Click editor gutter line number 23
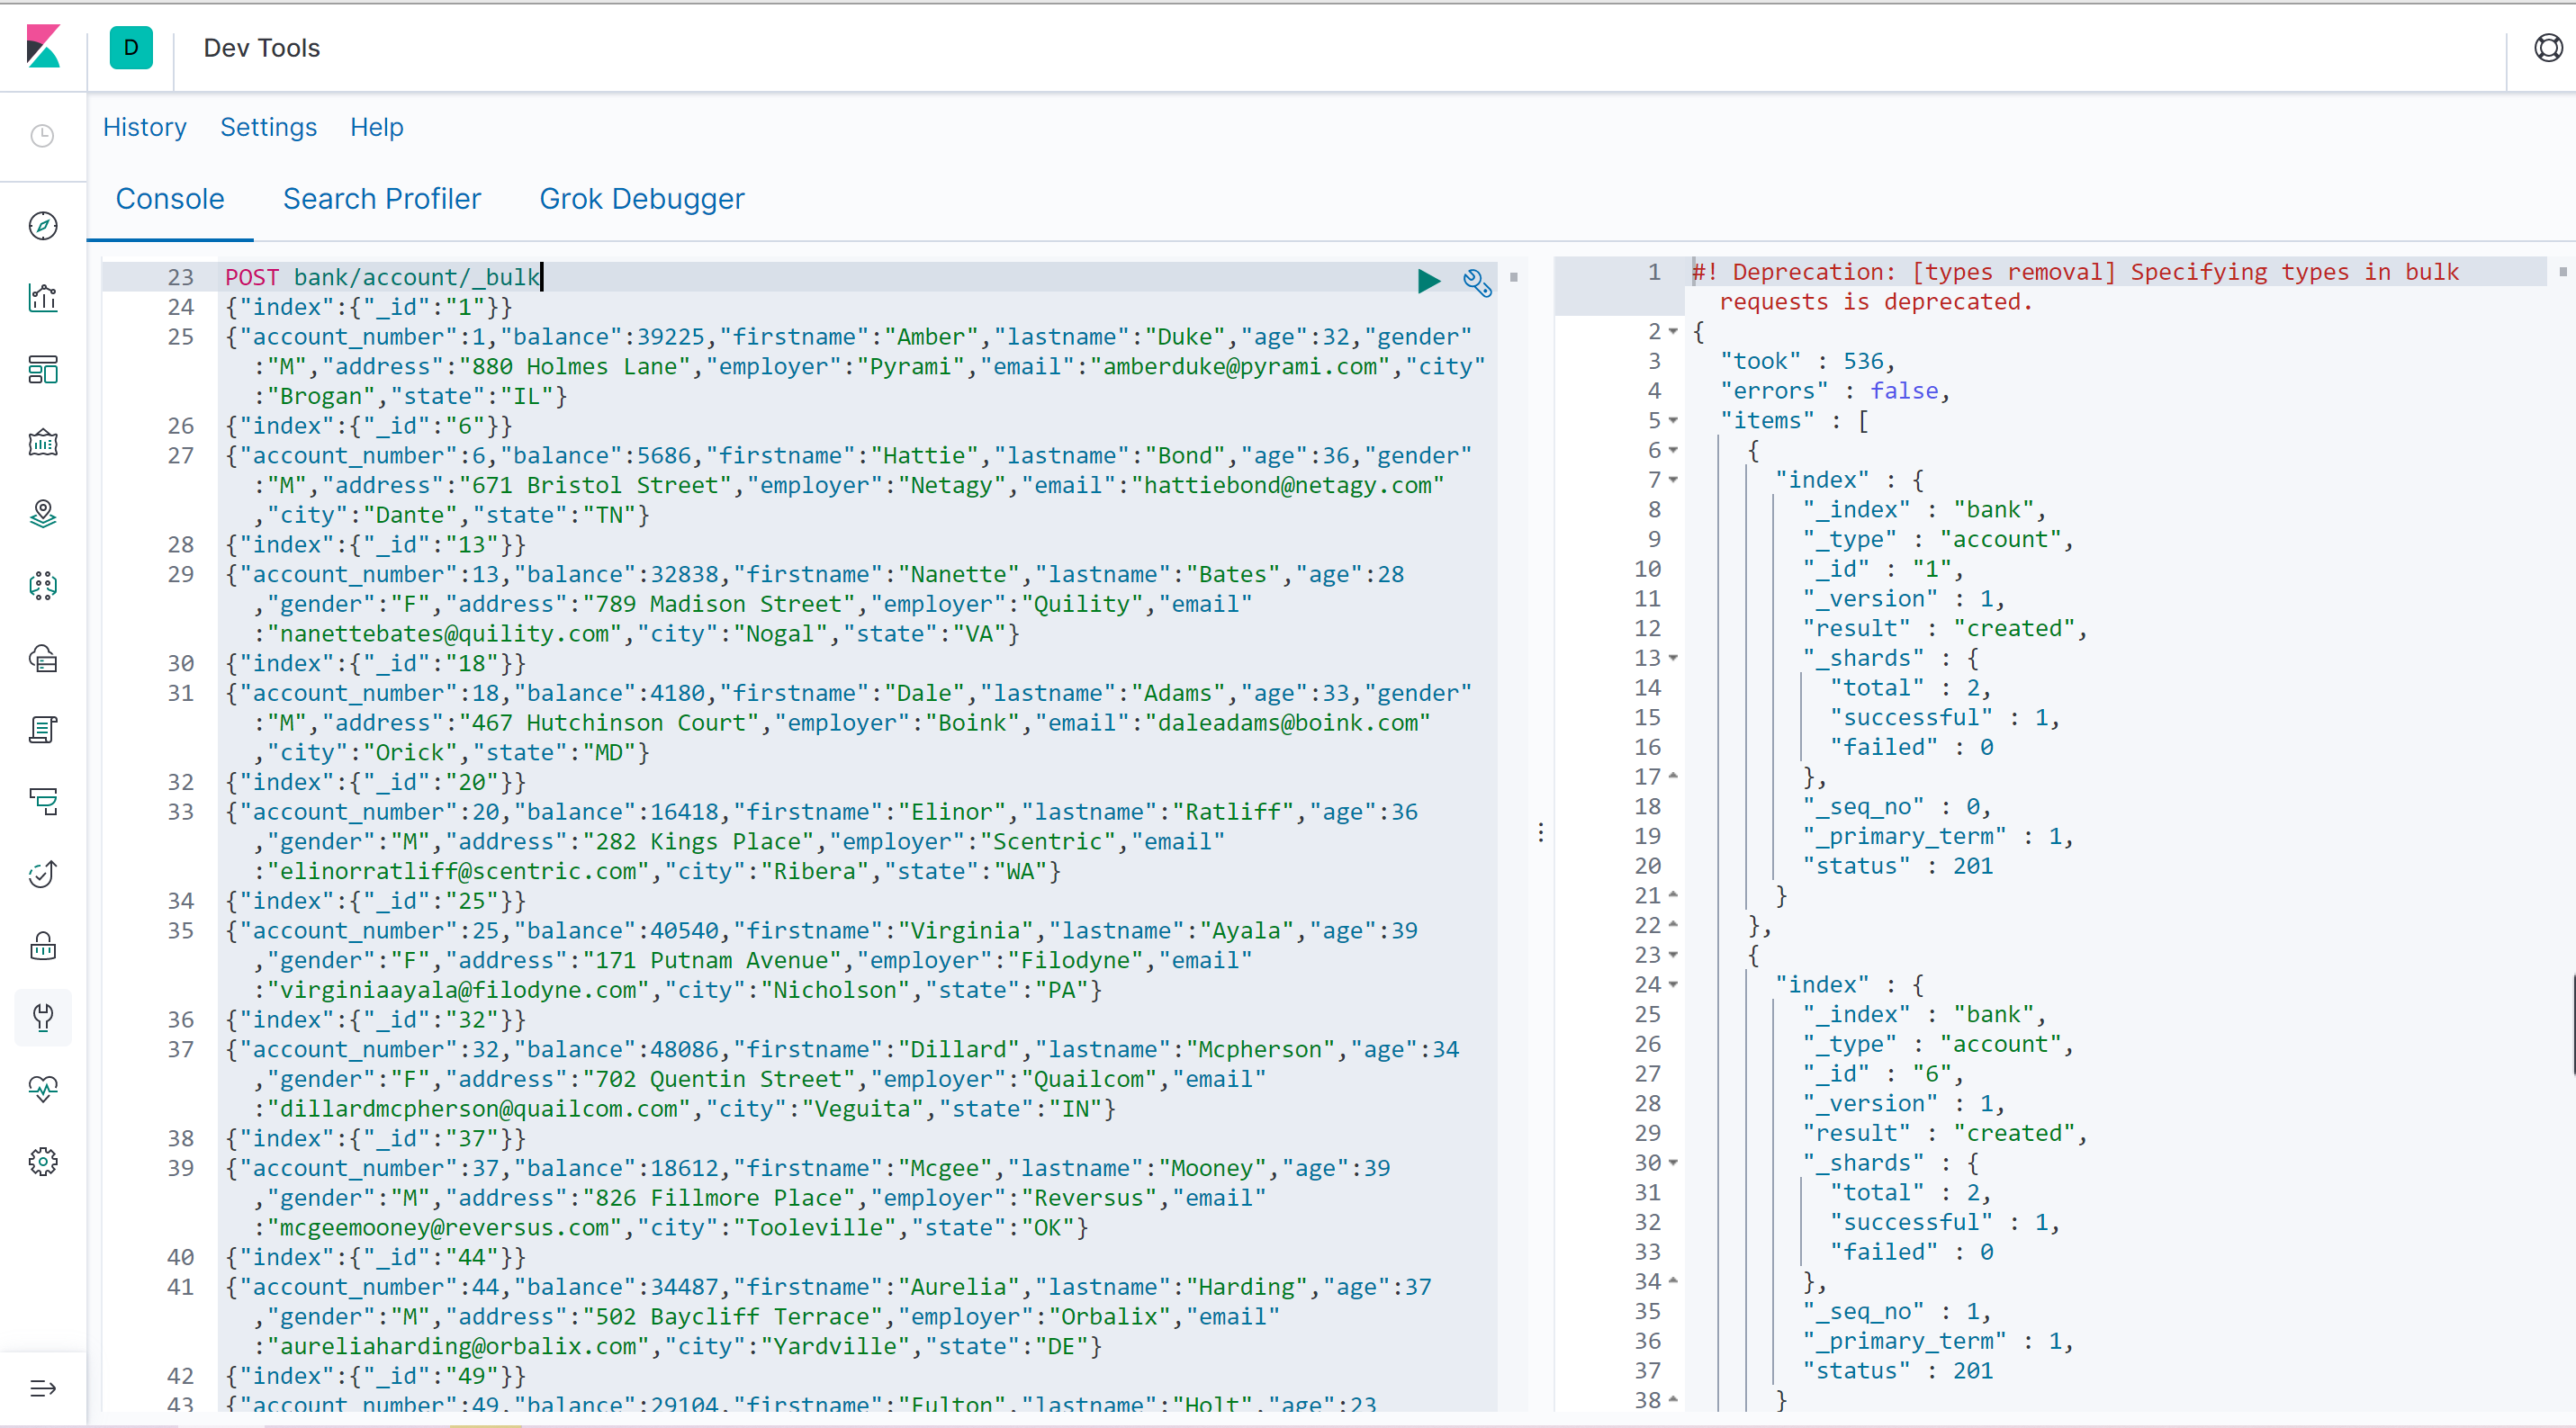The height and width of the screenshot is (1428, 2576). tap(181, 277)
